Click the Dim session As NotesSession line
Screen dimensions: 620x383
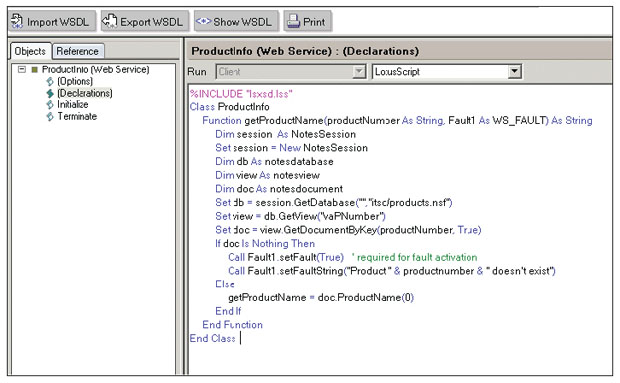(285, 134)
